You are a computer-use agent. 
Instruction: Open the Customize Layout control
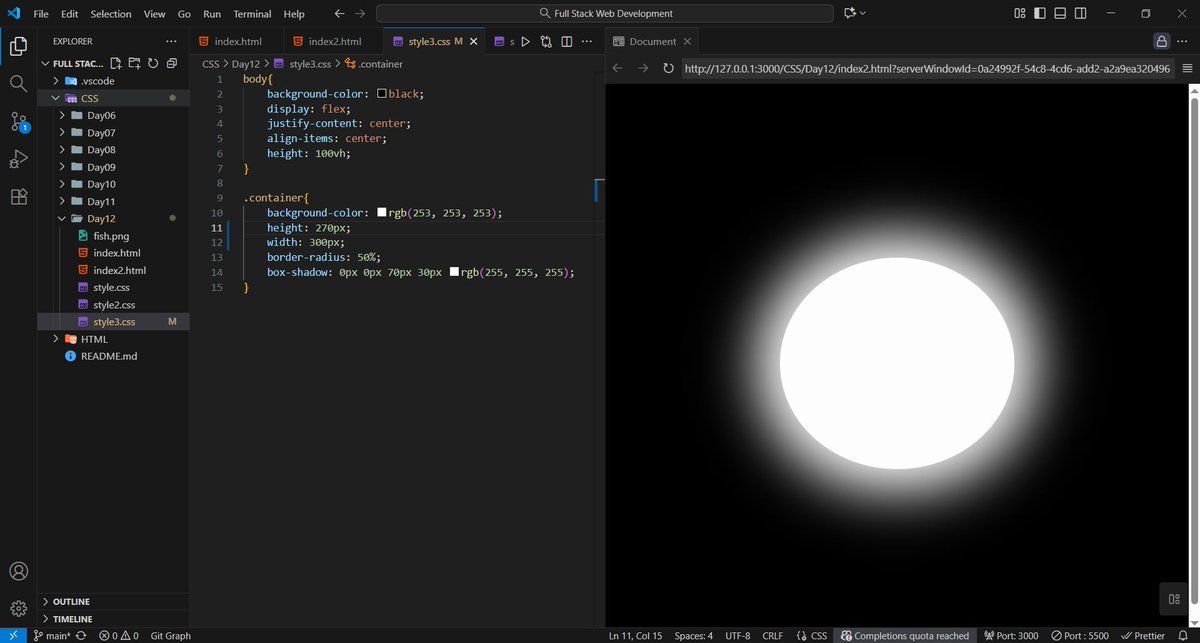pos(1020,14)
